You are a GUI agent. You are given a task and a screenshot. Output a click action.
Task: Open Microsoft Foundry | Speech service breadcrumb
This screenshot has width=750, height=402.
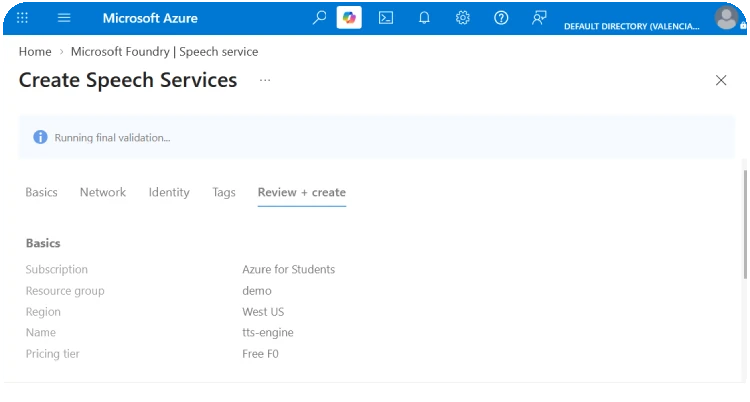(x=165, y=52)
